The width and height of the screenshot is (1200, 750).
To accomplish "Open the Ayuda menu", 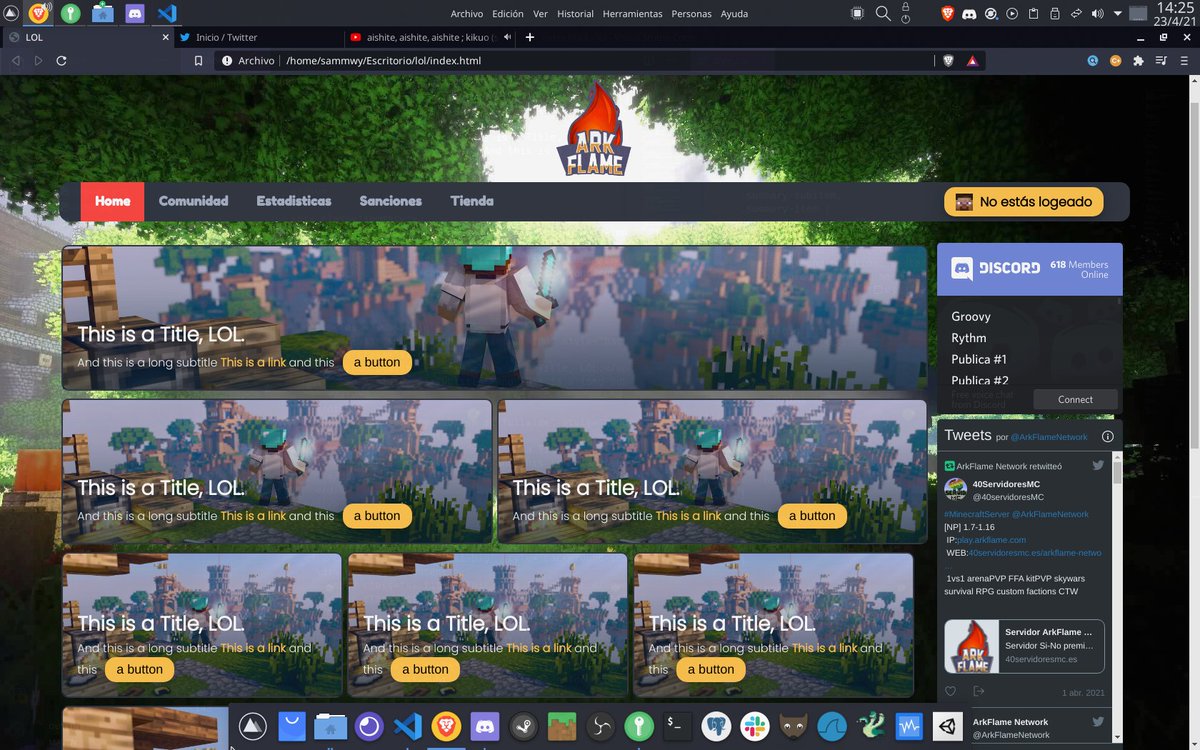I will [734, 14].
